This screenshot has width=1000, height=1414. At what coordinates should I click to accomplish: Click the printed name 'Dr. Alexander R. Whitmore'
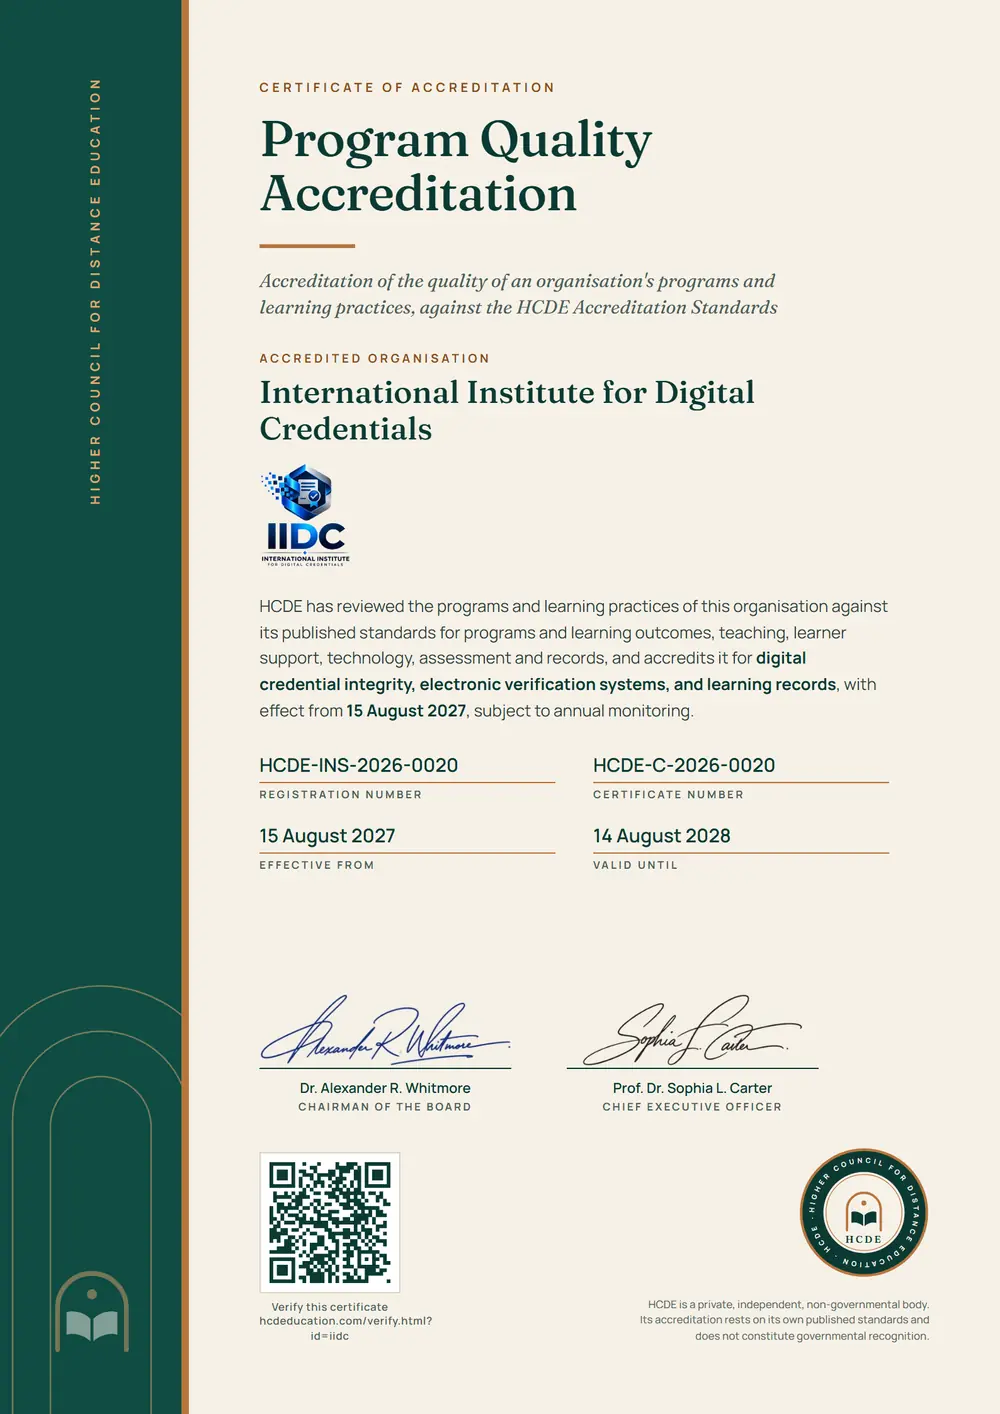385,1088
